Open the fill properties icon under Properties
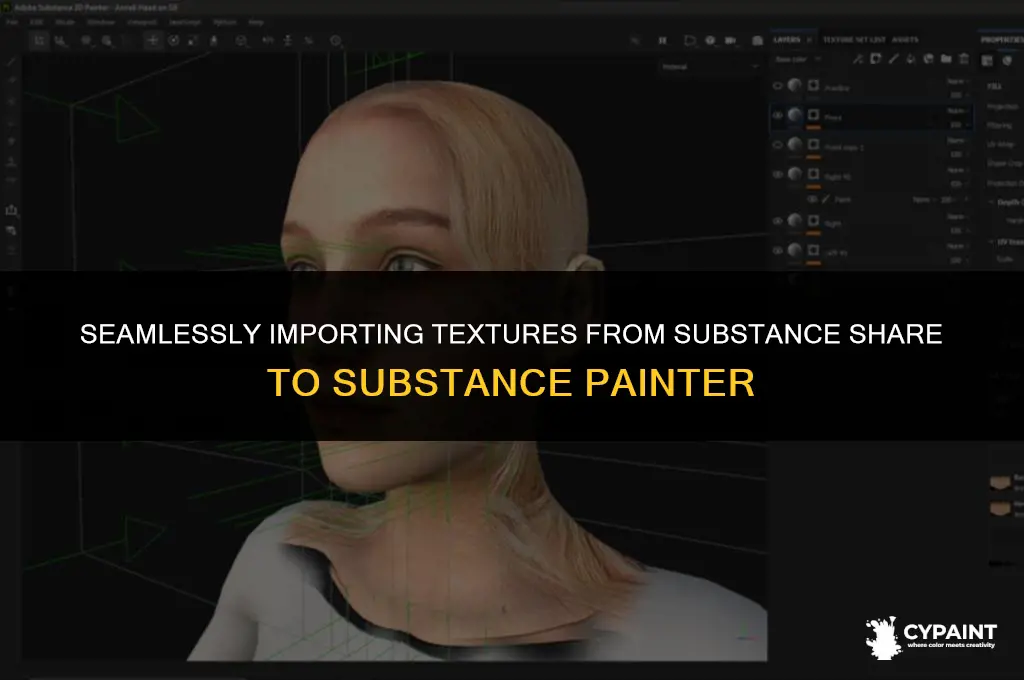Viewport: 1024px width, 680px height. tap(987, 61)
